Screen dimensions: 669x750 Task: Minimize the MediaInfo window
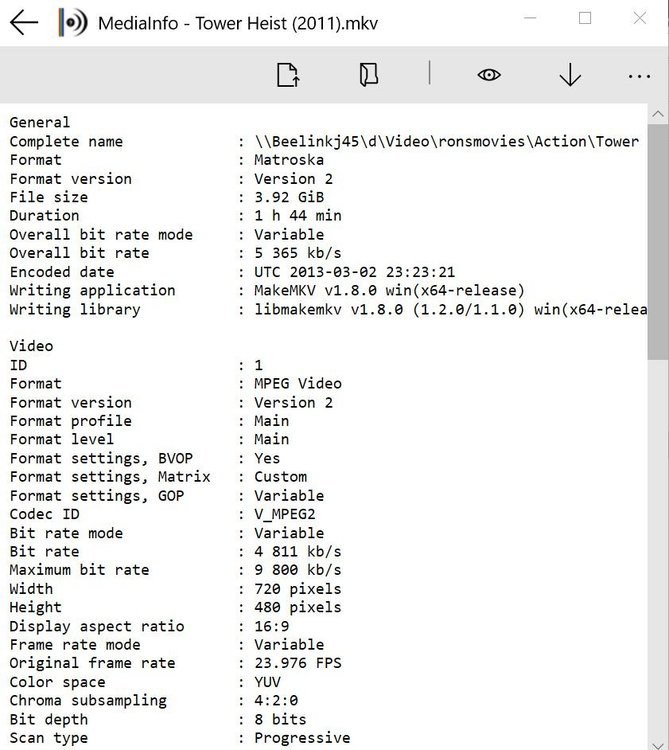pyautogui.click(x=530, y=18)
